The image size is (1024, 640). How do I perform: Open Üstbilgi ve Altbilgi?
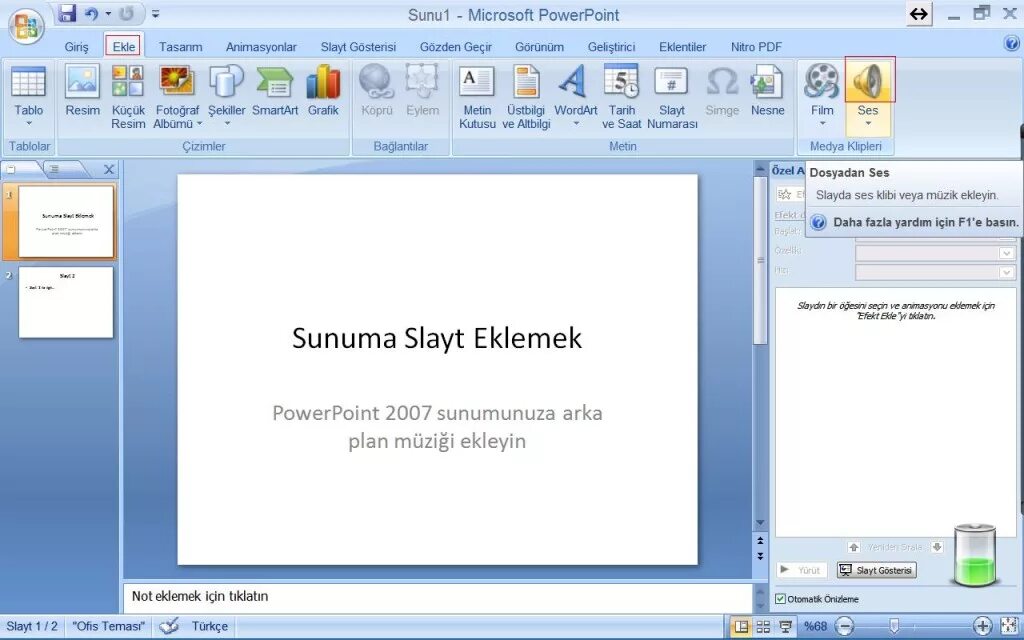click(x=526, y=97)
